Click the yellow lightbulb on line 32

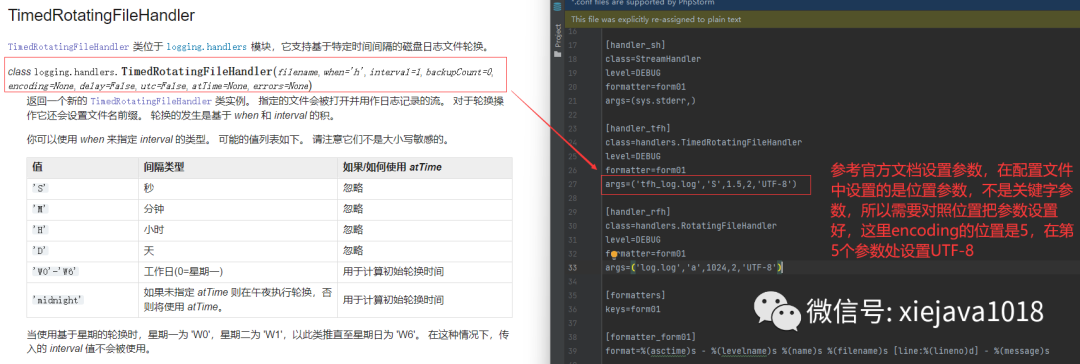[614, 254]
